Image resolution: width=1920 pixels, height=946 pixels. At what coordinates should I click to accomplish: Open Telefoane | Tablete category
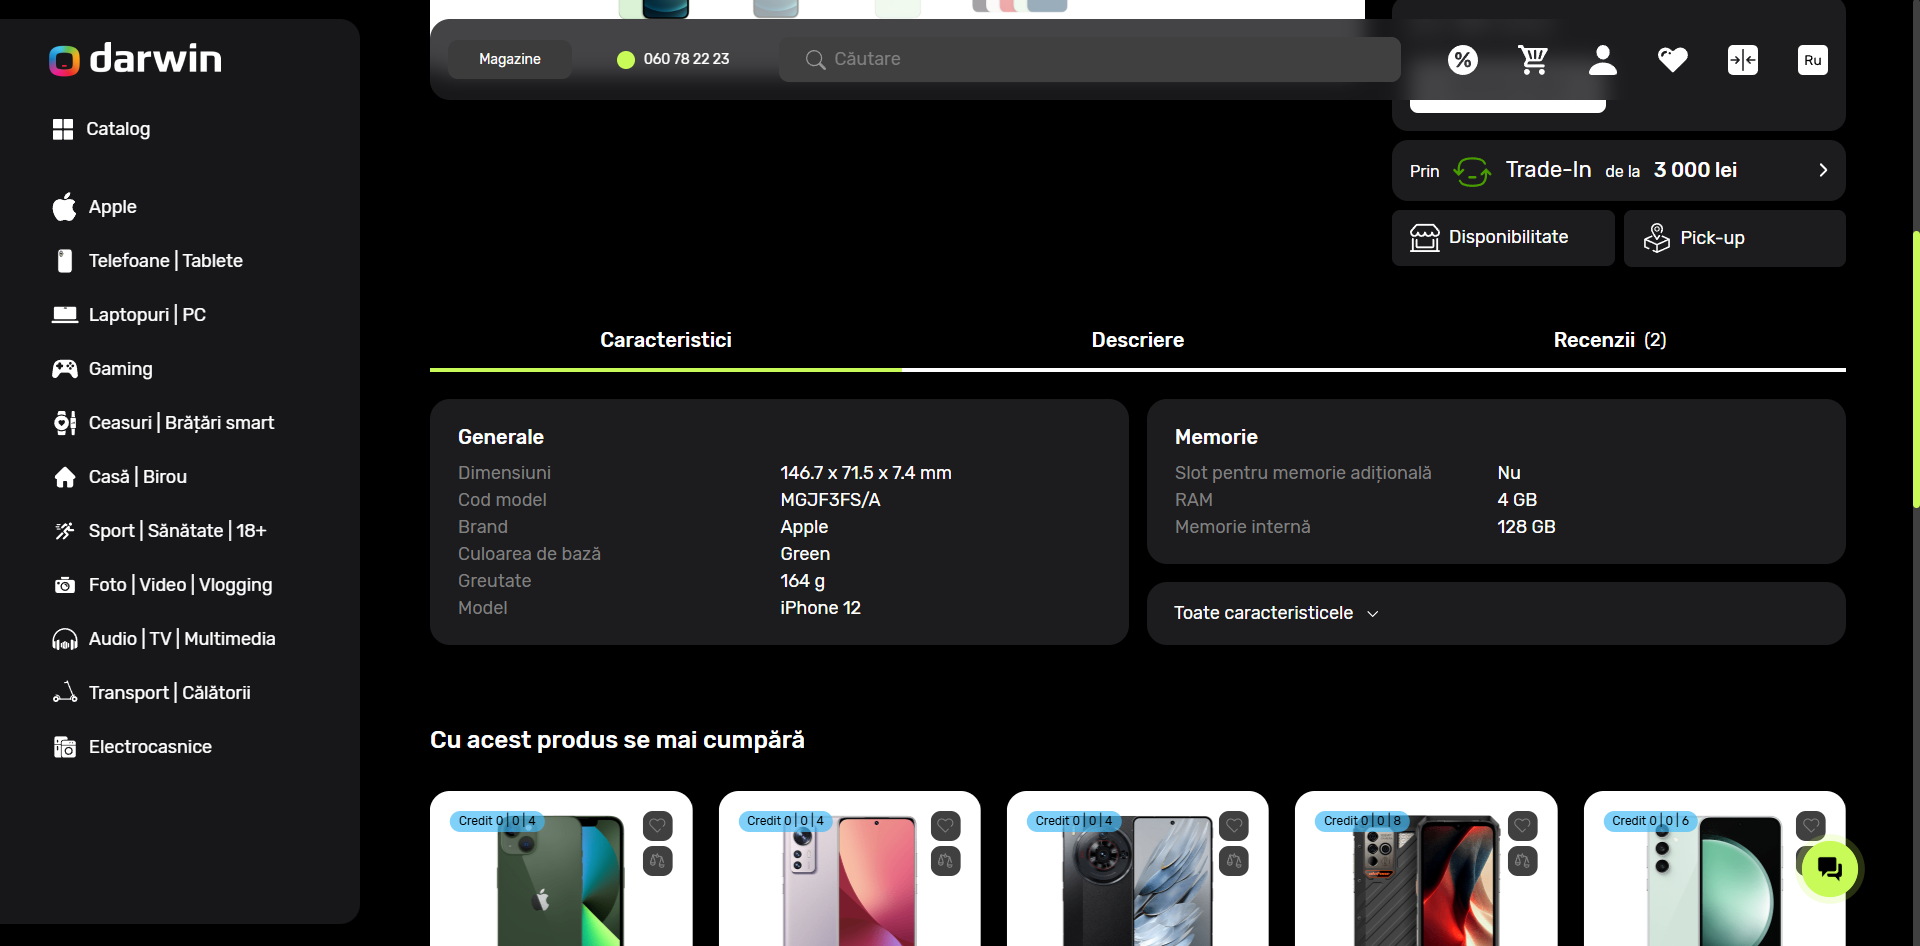(147, 261)
